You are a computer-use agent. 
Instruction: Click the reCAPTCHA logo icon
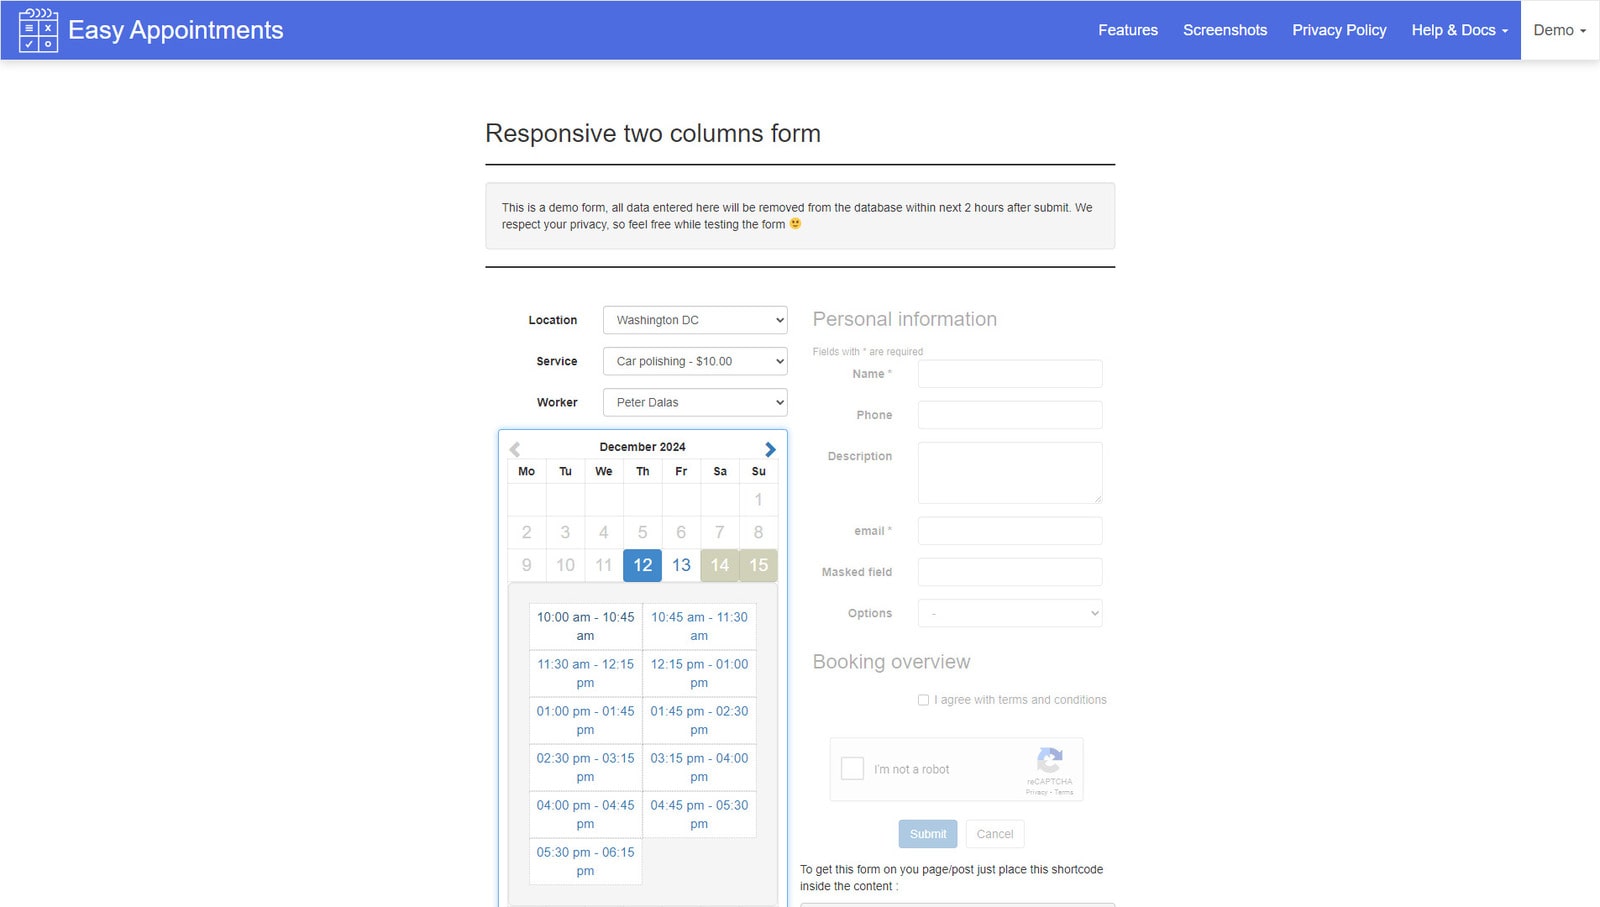pyautogui.click(x=1049, y=760)
